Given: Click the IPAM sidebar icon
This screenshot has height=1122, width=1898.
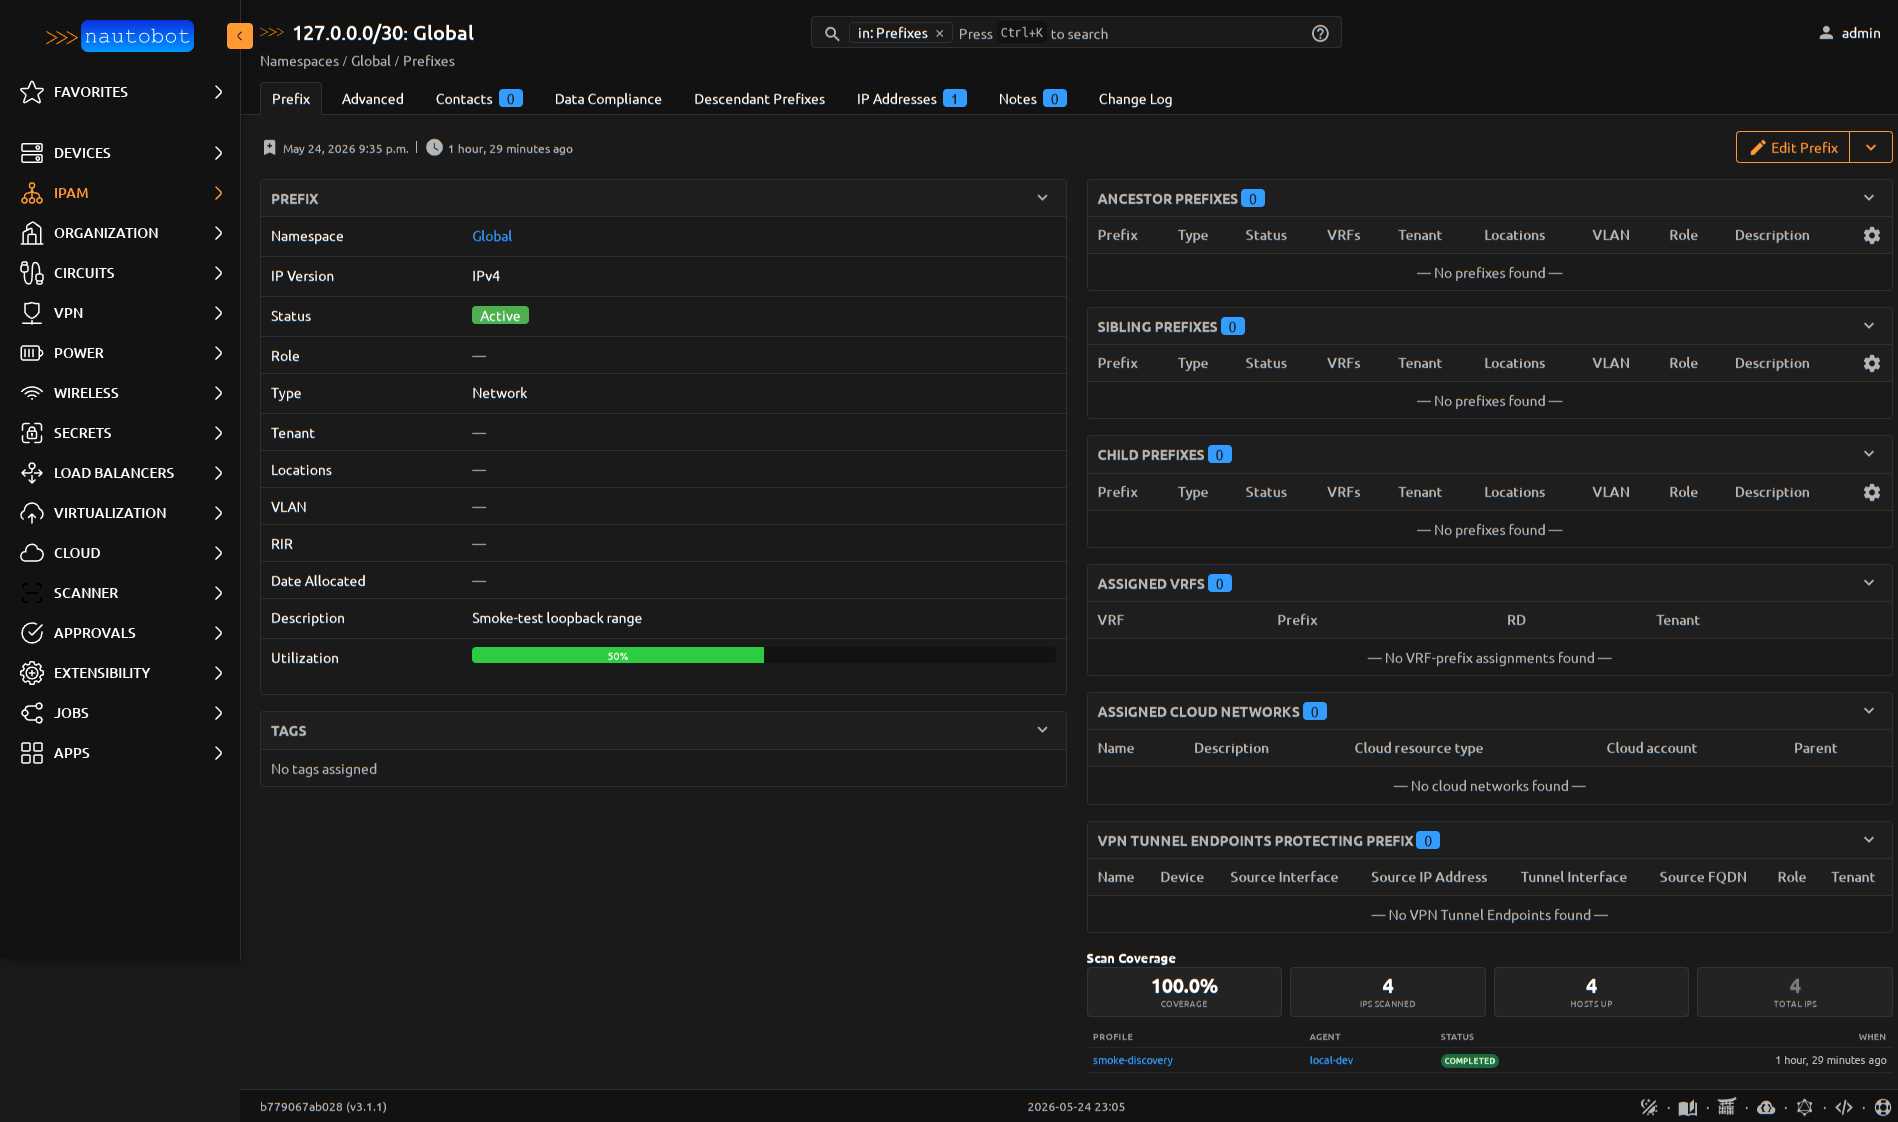Looking at the screenshot, I should click(x=32, y=193).
